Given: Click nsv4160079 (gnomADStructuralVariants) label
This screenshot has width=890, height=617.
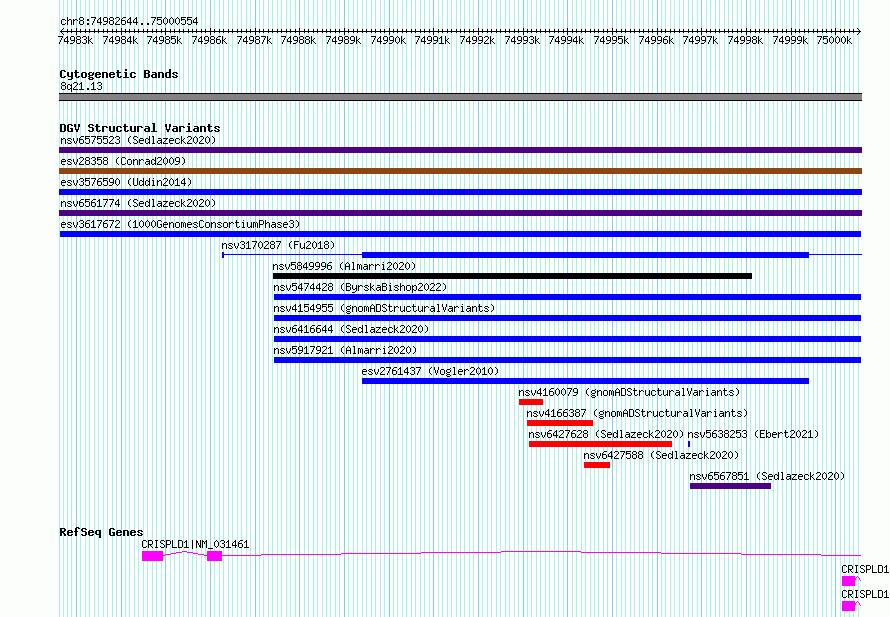Looking at the screenshot, I should click(x=629, y=392).
